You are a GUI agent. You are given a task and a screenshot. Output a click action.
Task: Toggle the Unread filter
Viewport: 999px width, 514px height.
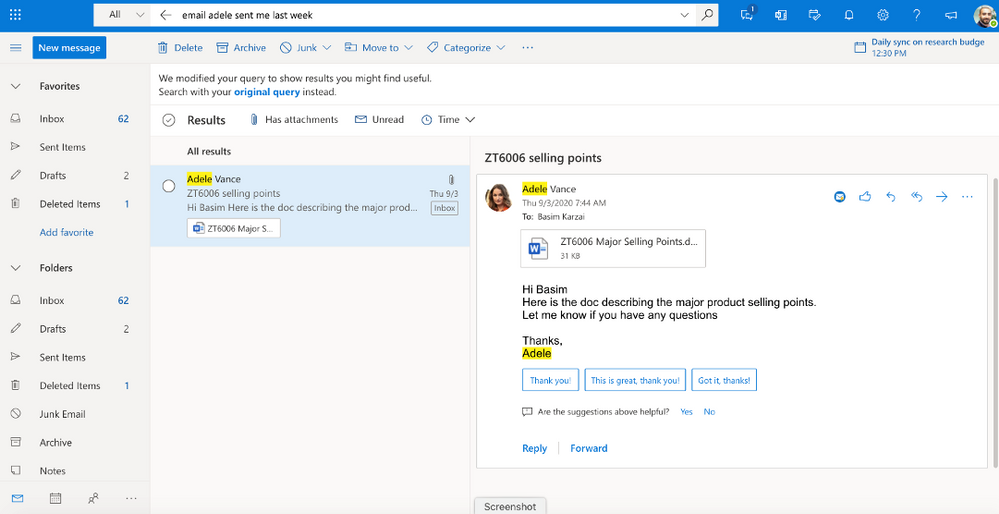[379, 120]
